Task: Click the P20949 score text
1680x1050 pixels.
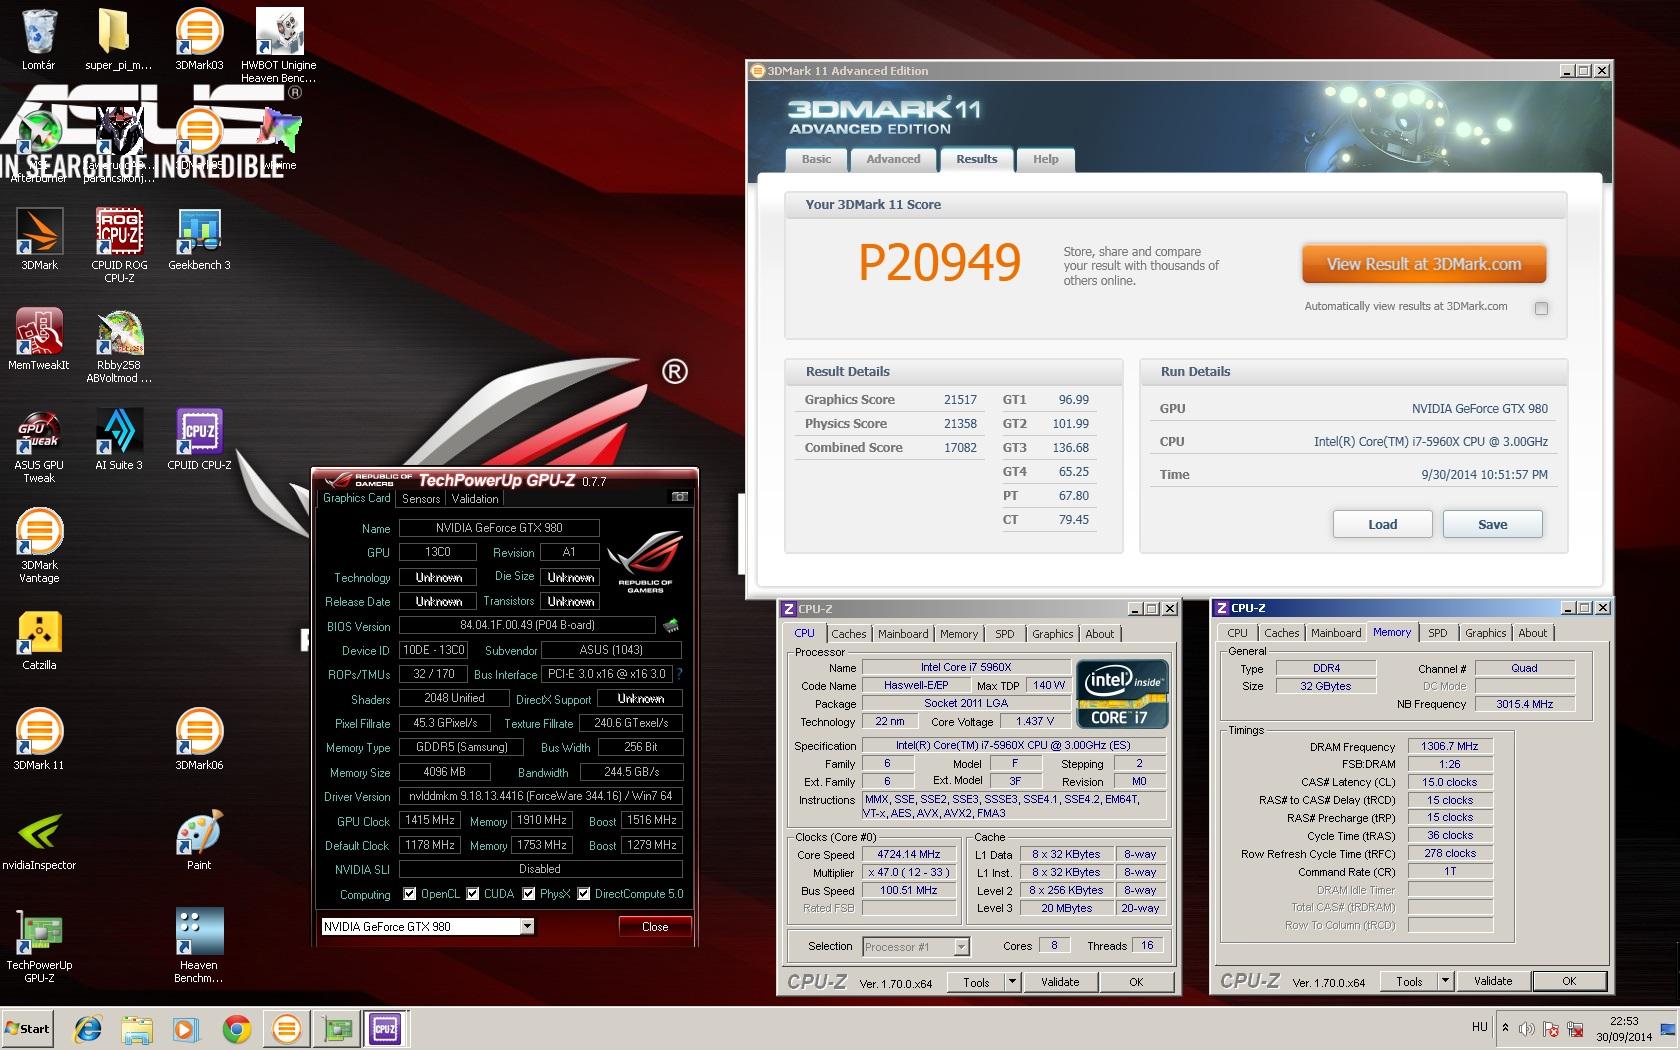Action: click(939, 263)
